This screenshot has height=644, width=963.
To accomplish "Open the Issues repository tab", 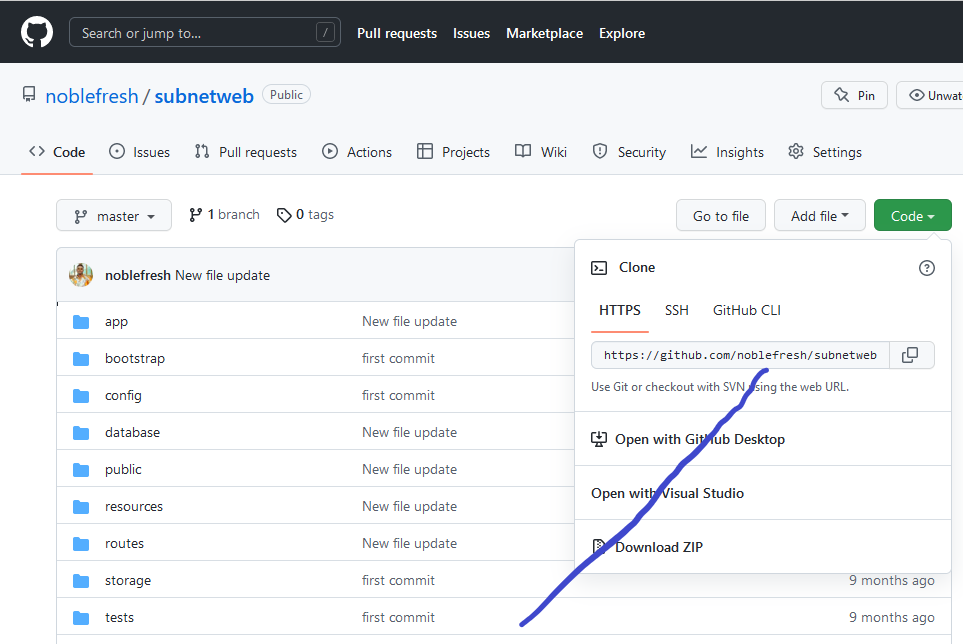I will (139, 152).
